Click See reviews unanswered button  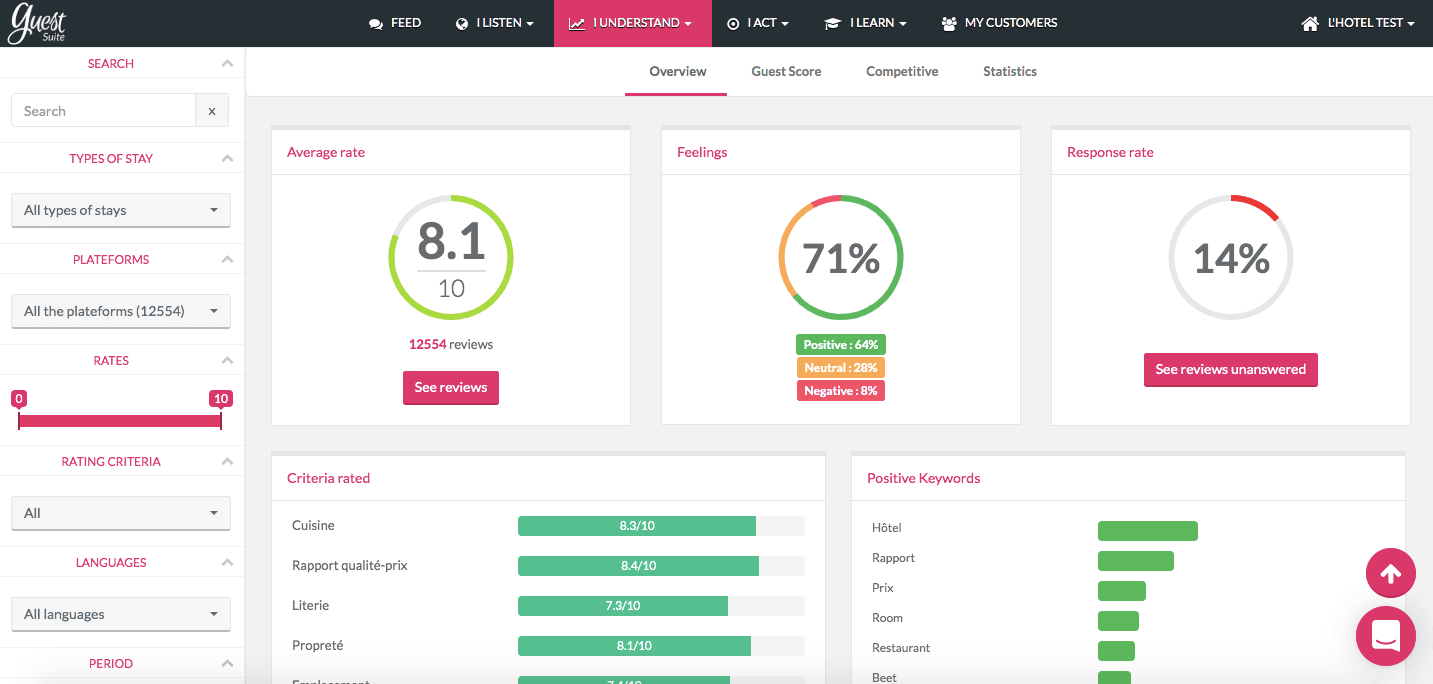(1230, 369)
